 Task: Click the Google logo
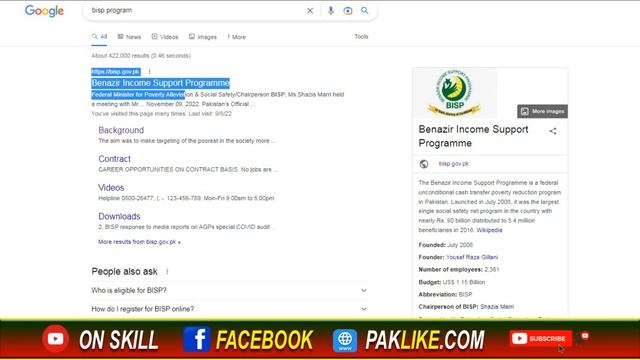coord(44,11)
